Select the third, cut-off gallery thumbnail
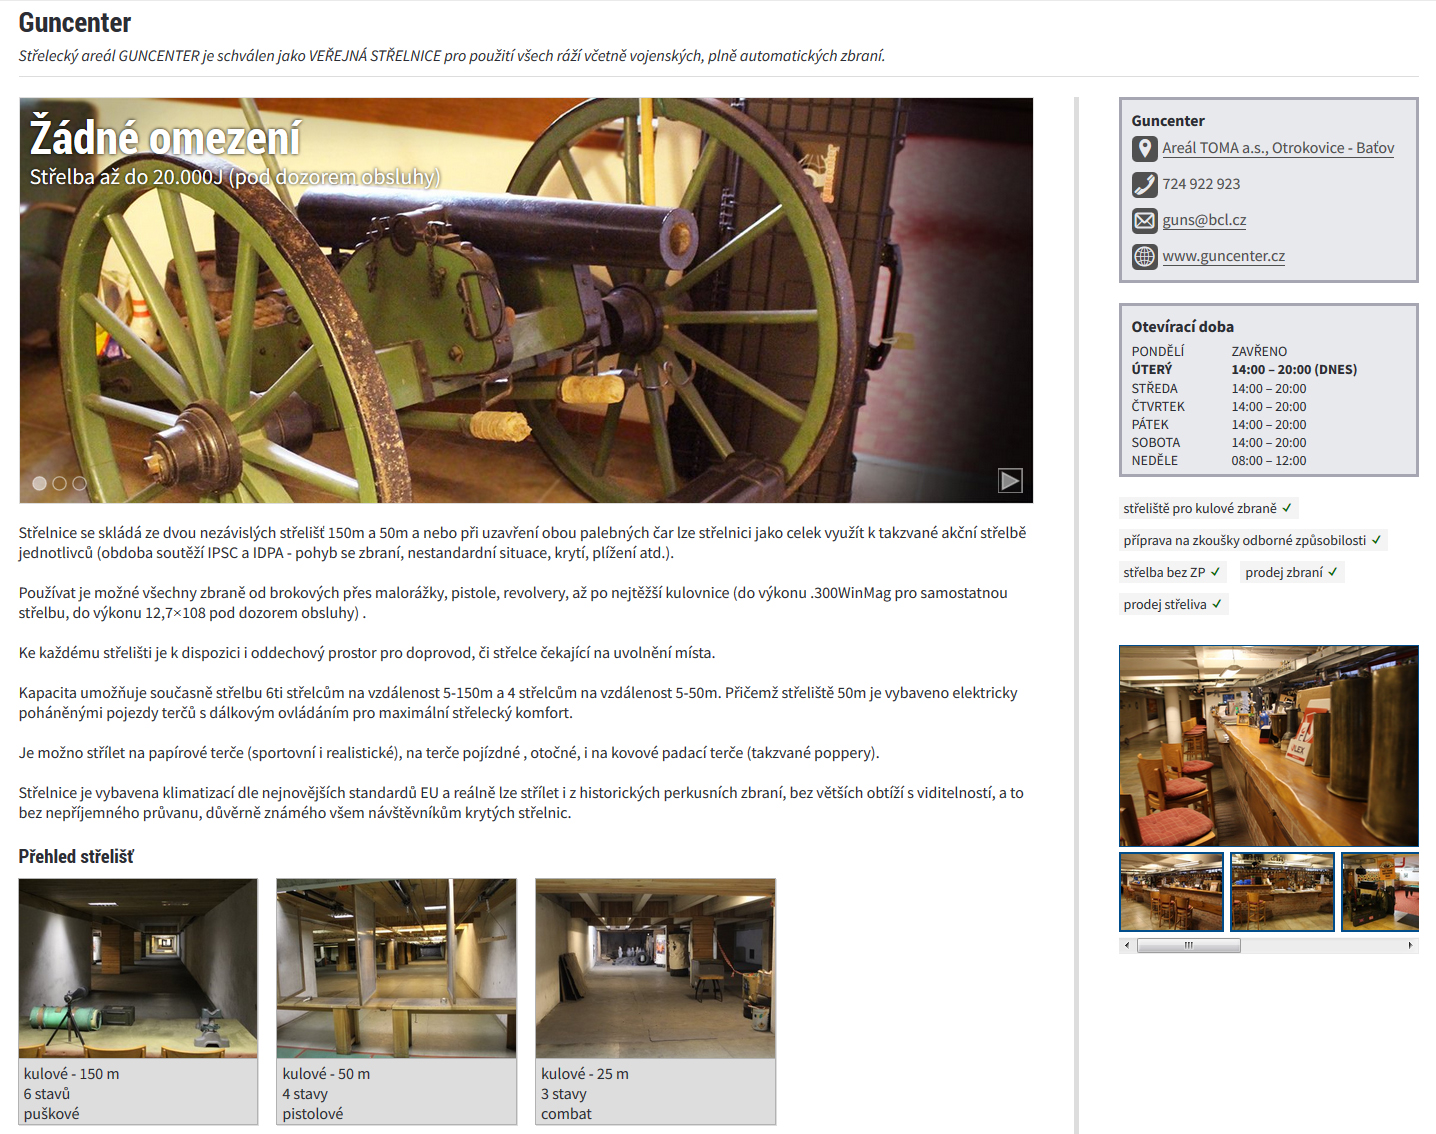The height and width of the screenshot is (1134, 1436). tap(1379, 892)
